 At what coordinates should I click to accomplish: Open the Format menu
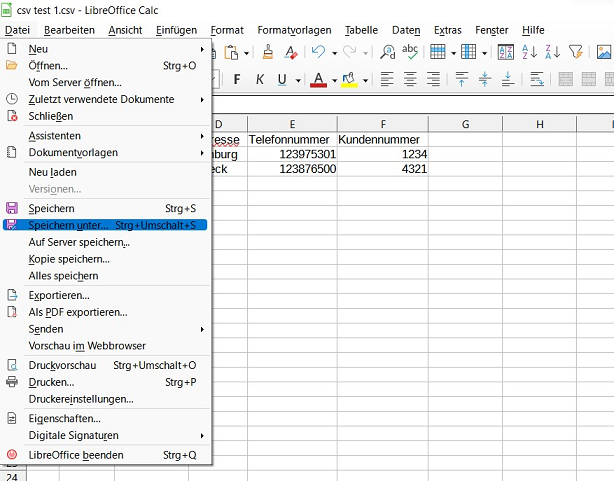[x=227, y=30]
